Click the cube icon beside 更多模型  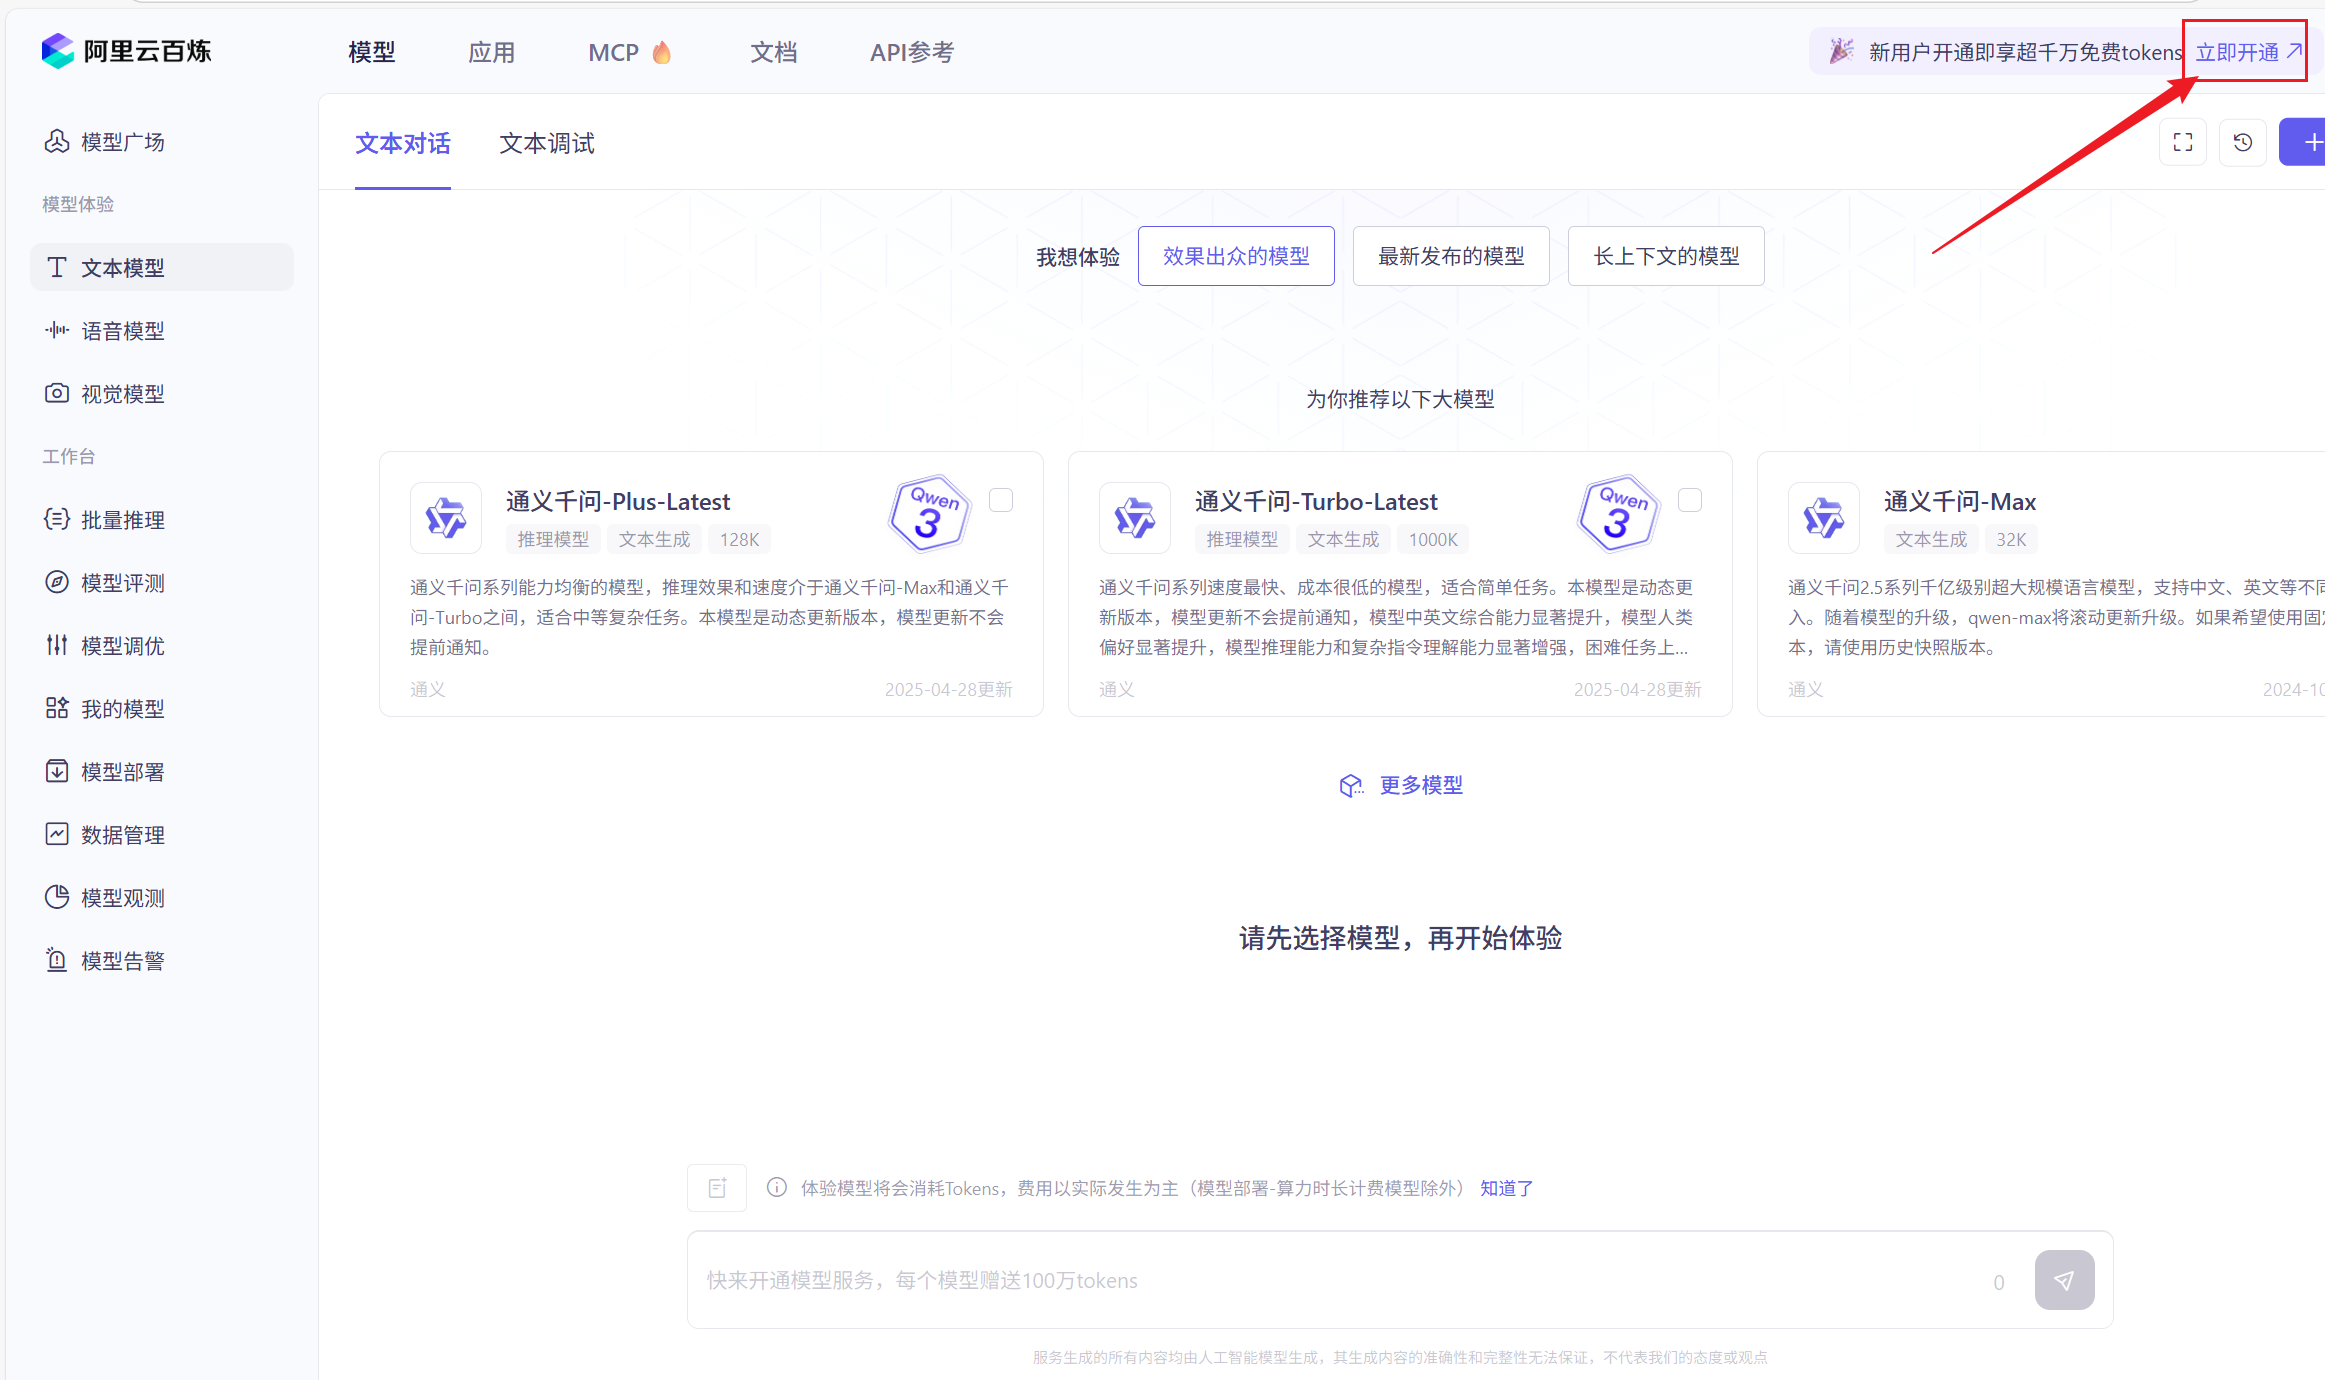[x=1351, y=786]
